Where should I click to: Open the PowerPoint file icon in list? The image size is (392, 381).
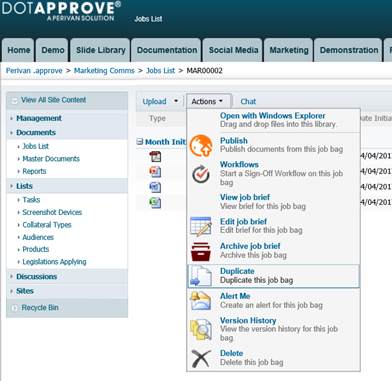155,172
